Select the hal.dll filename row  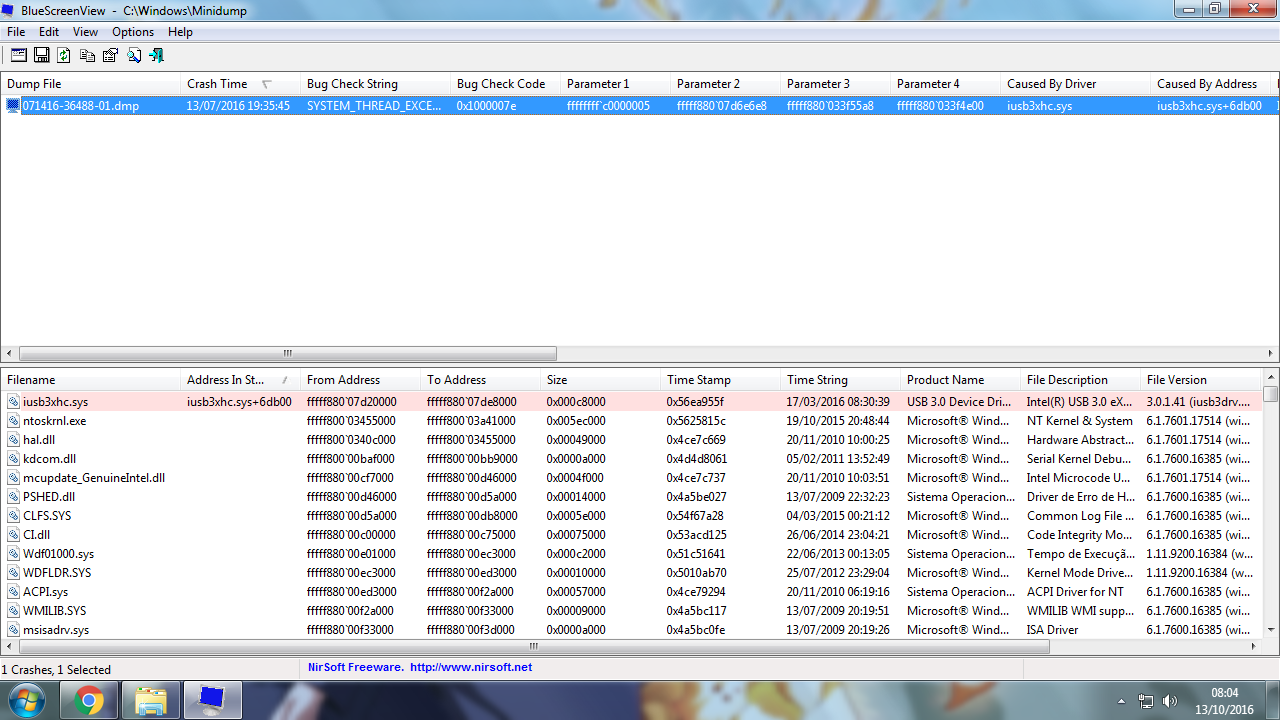[631, 440]
